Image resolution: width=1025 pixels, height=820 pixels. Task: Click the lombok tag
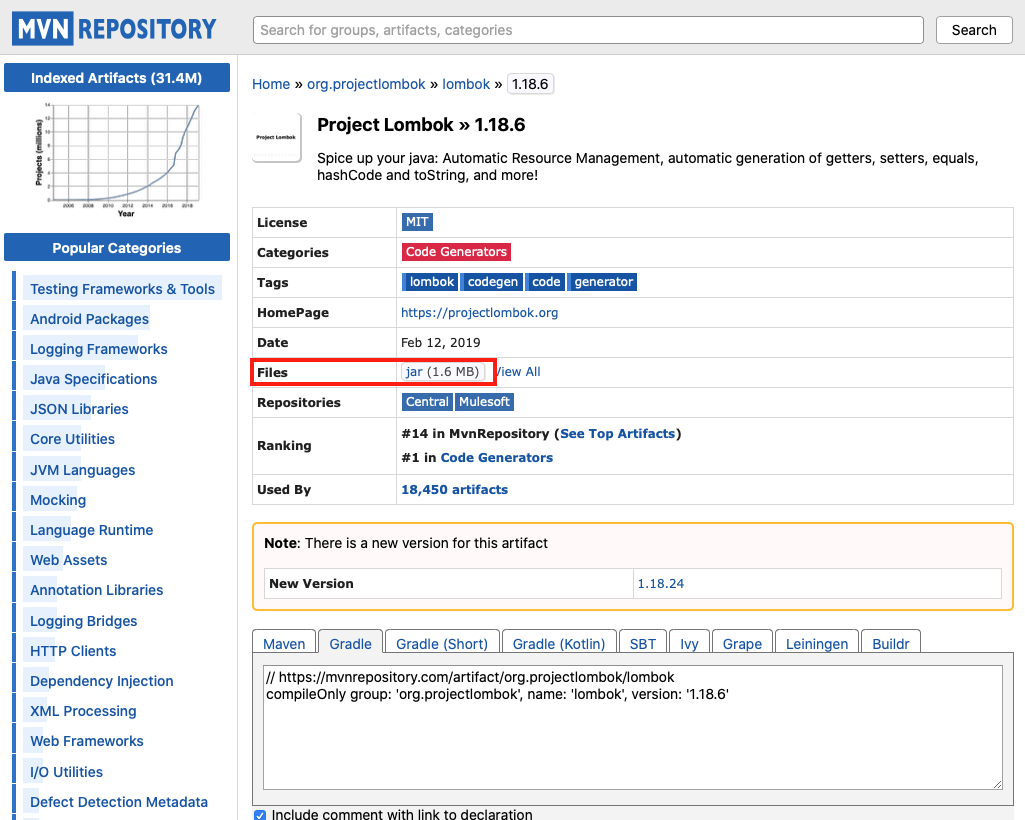pyautogui.click(x=430, y=282)
